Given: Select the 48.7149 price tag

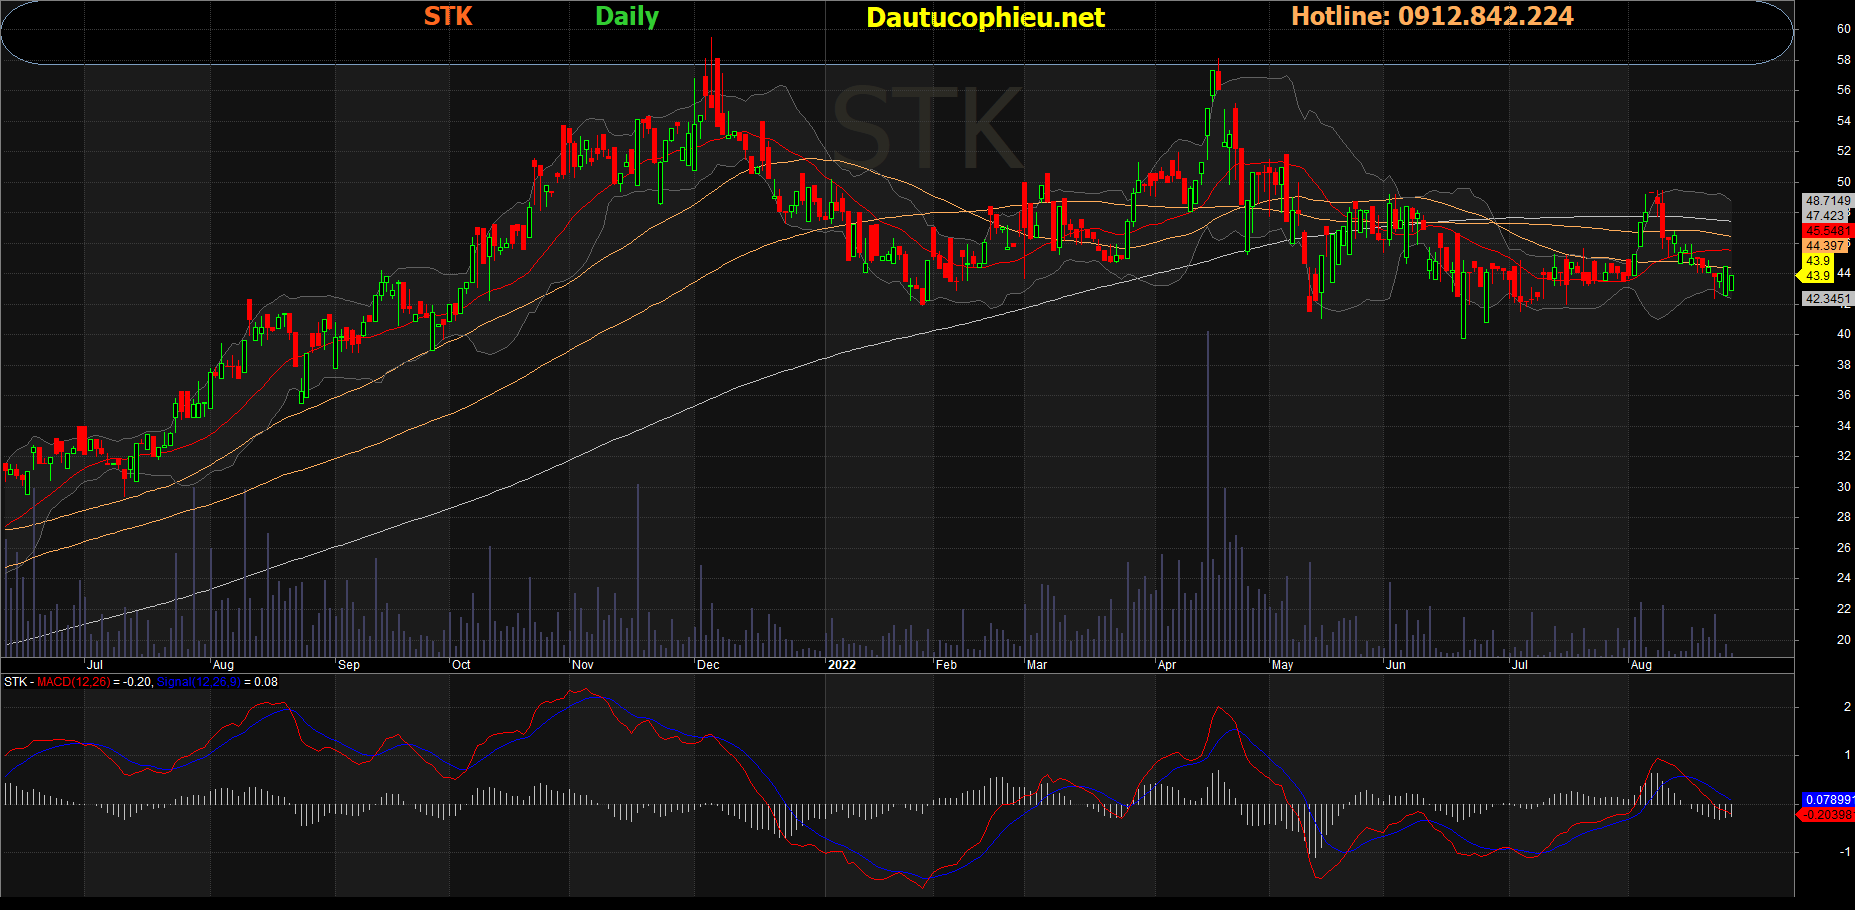Looking at the screenshot, I should click(x=1828, y=201).
